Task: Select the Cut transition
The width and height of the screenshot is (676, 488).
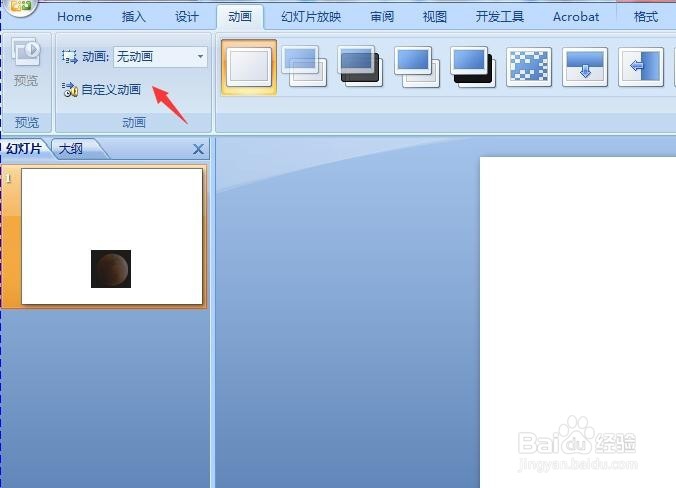Action: click(x=416, y=67)
